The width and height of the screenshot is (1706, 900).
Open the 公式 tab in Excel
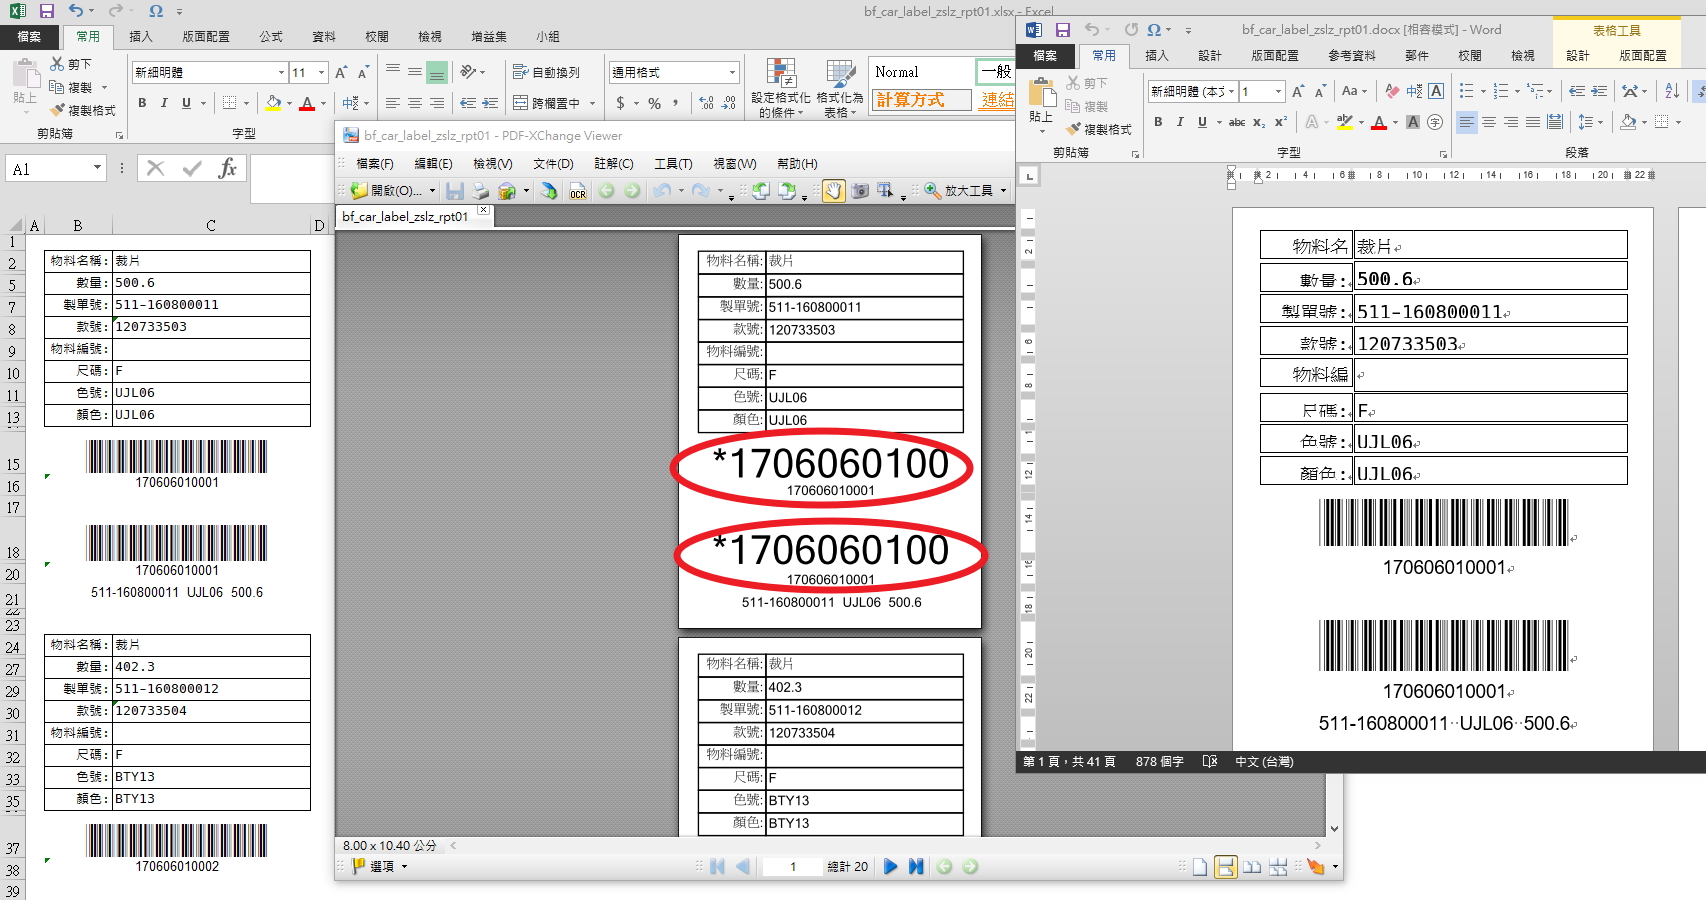(271, 37)
